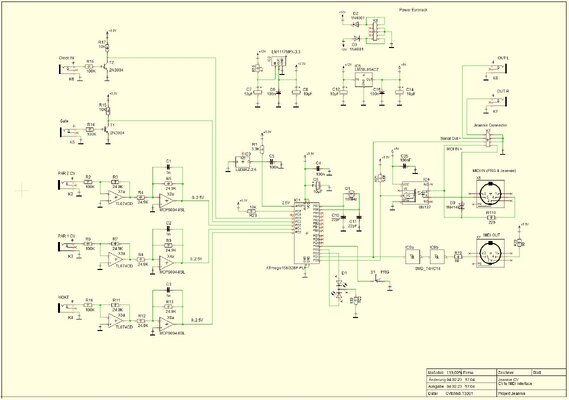Click the T2 2N3904 transistor symbol
Viewport: 569px width, 400px height.
click(x=107, y=68)
